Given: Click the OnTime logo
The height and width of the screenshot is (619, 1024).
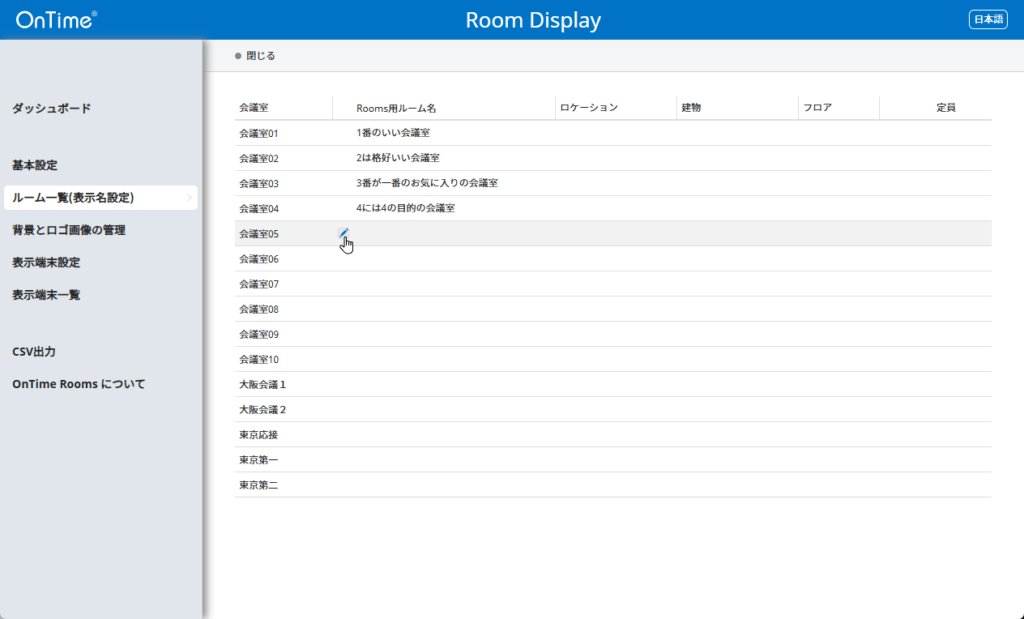Looking at the screenshot, I should tap(56, 20).
